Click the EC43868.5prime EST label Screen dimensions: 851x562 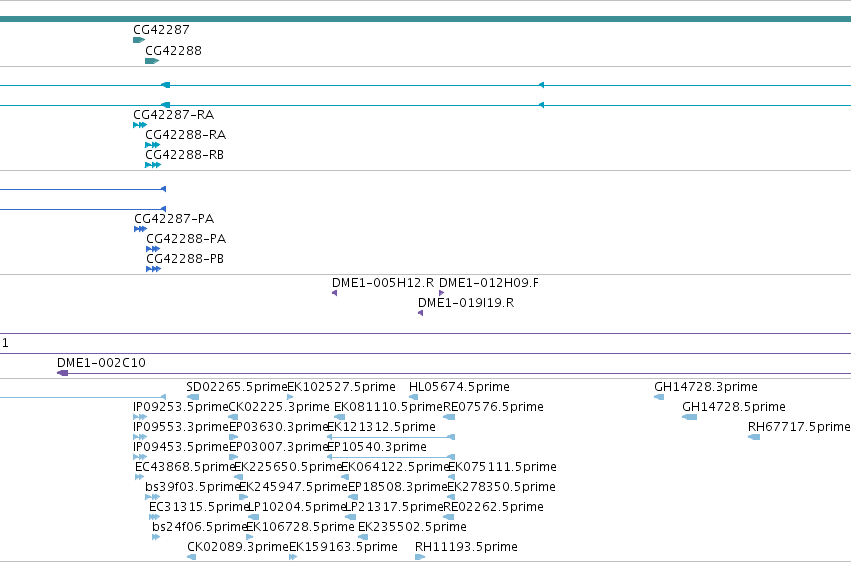pyautogui.click(x=185, y=467)
